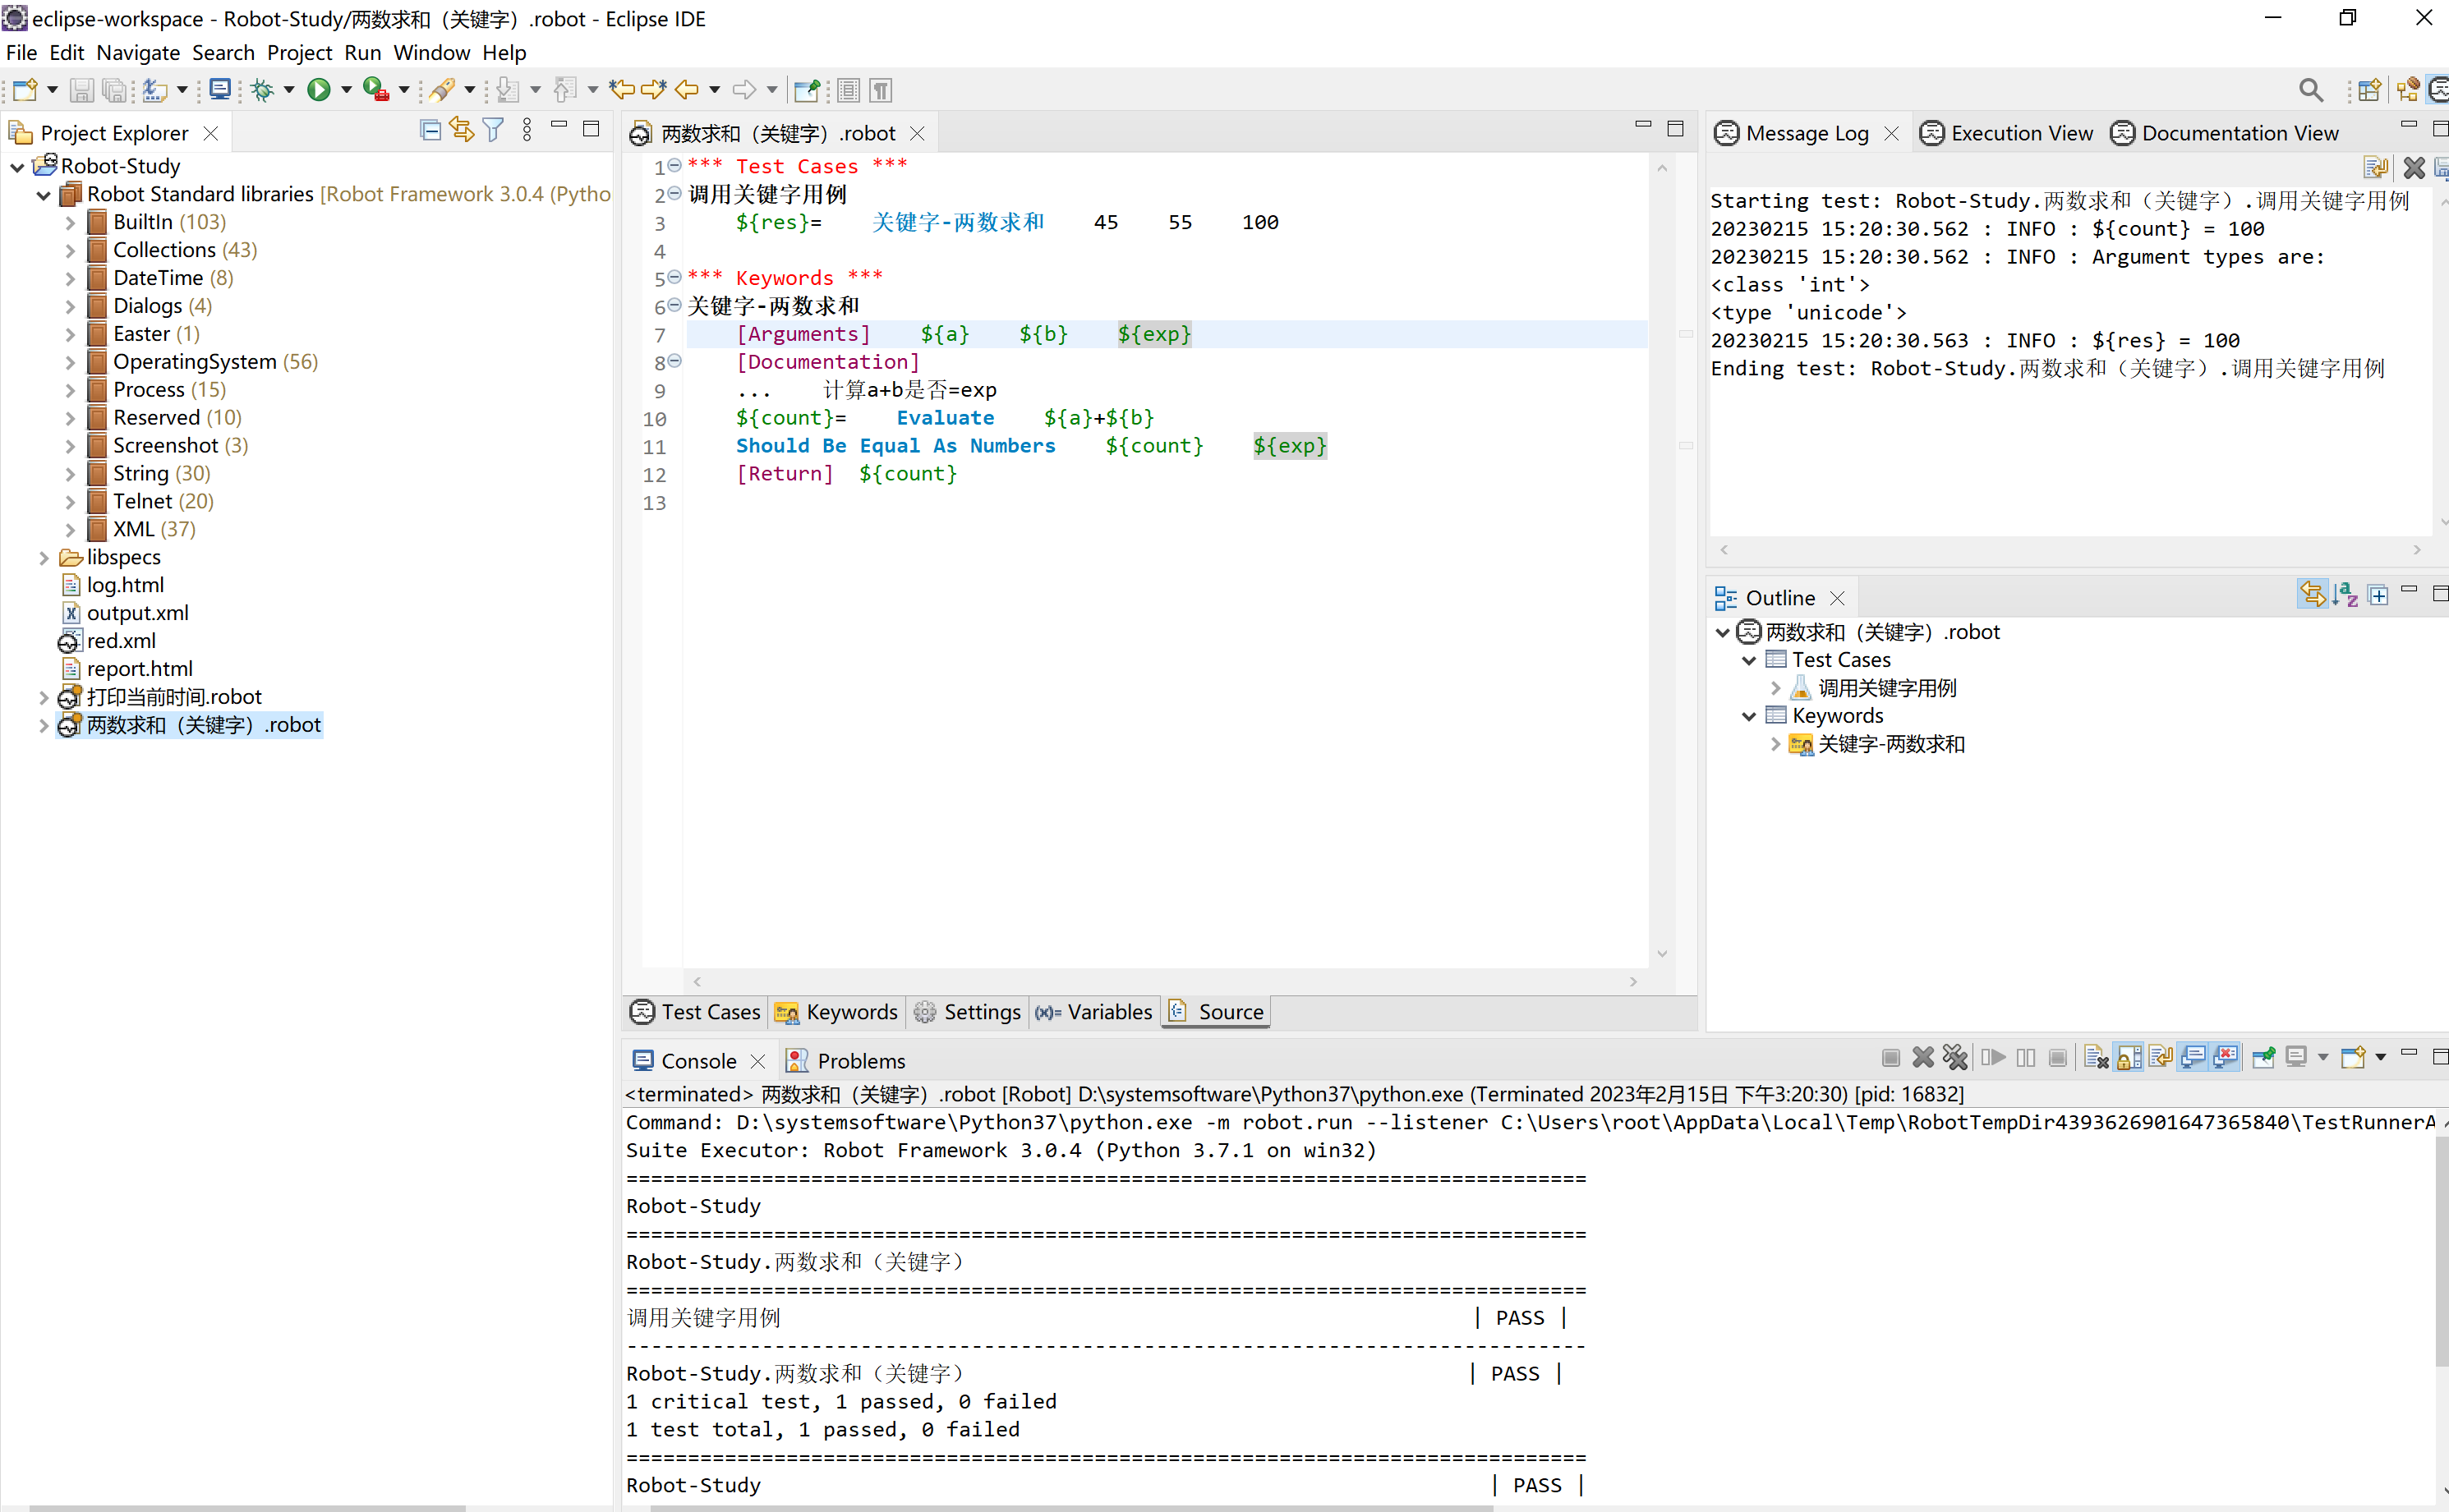Open the Navigate menu
2449x1512 pixels.
click(138, 52)
